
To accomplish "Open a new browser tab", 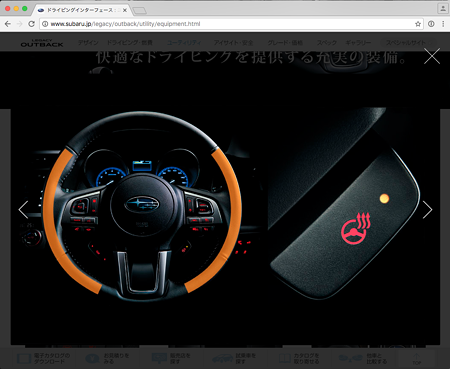I will click(139, 11).
